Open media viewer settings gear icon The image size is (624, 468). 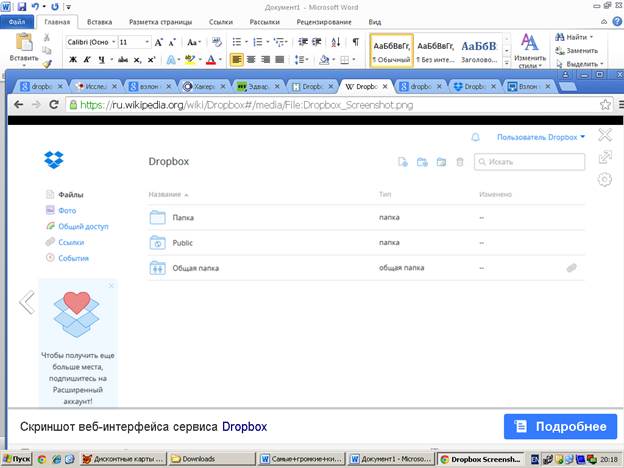pos(604,179)
